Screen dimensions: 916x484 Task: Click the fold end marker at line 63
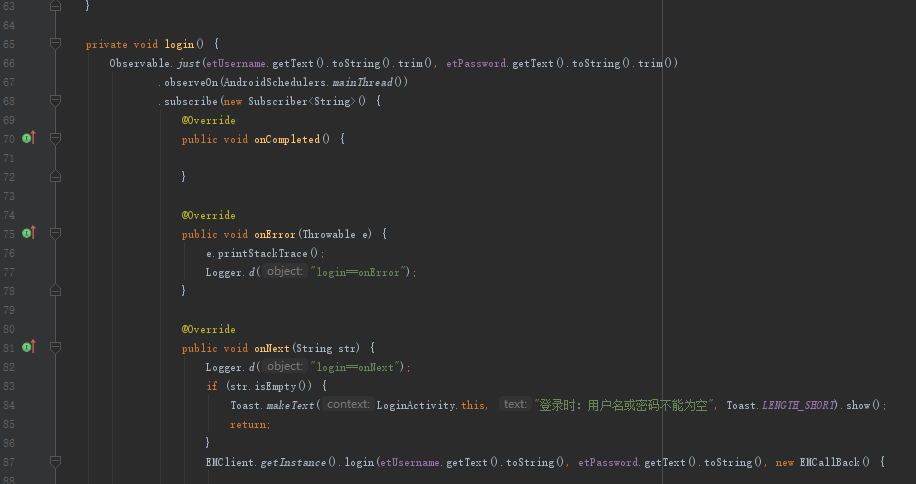(x=55, y=6)
